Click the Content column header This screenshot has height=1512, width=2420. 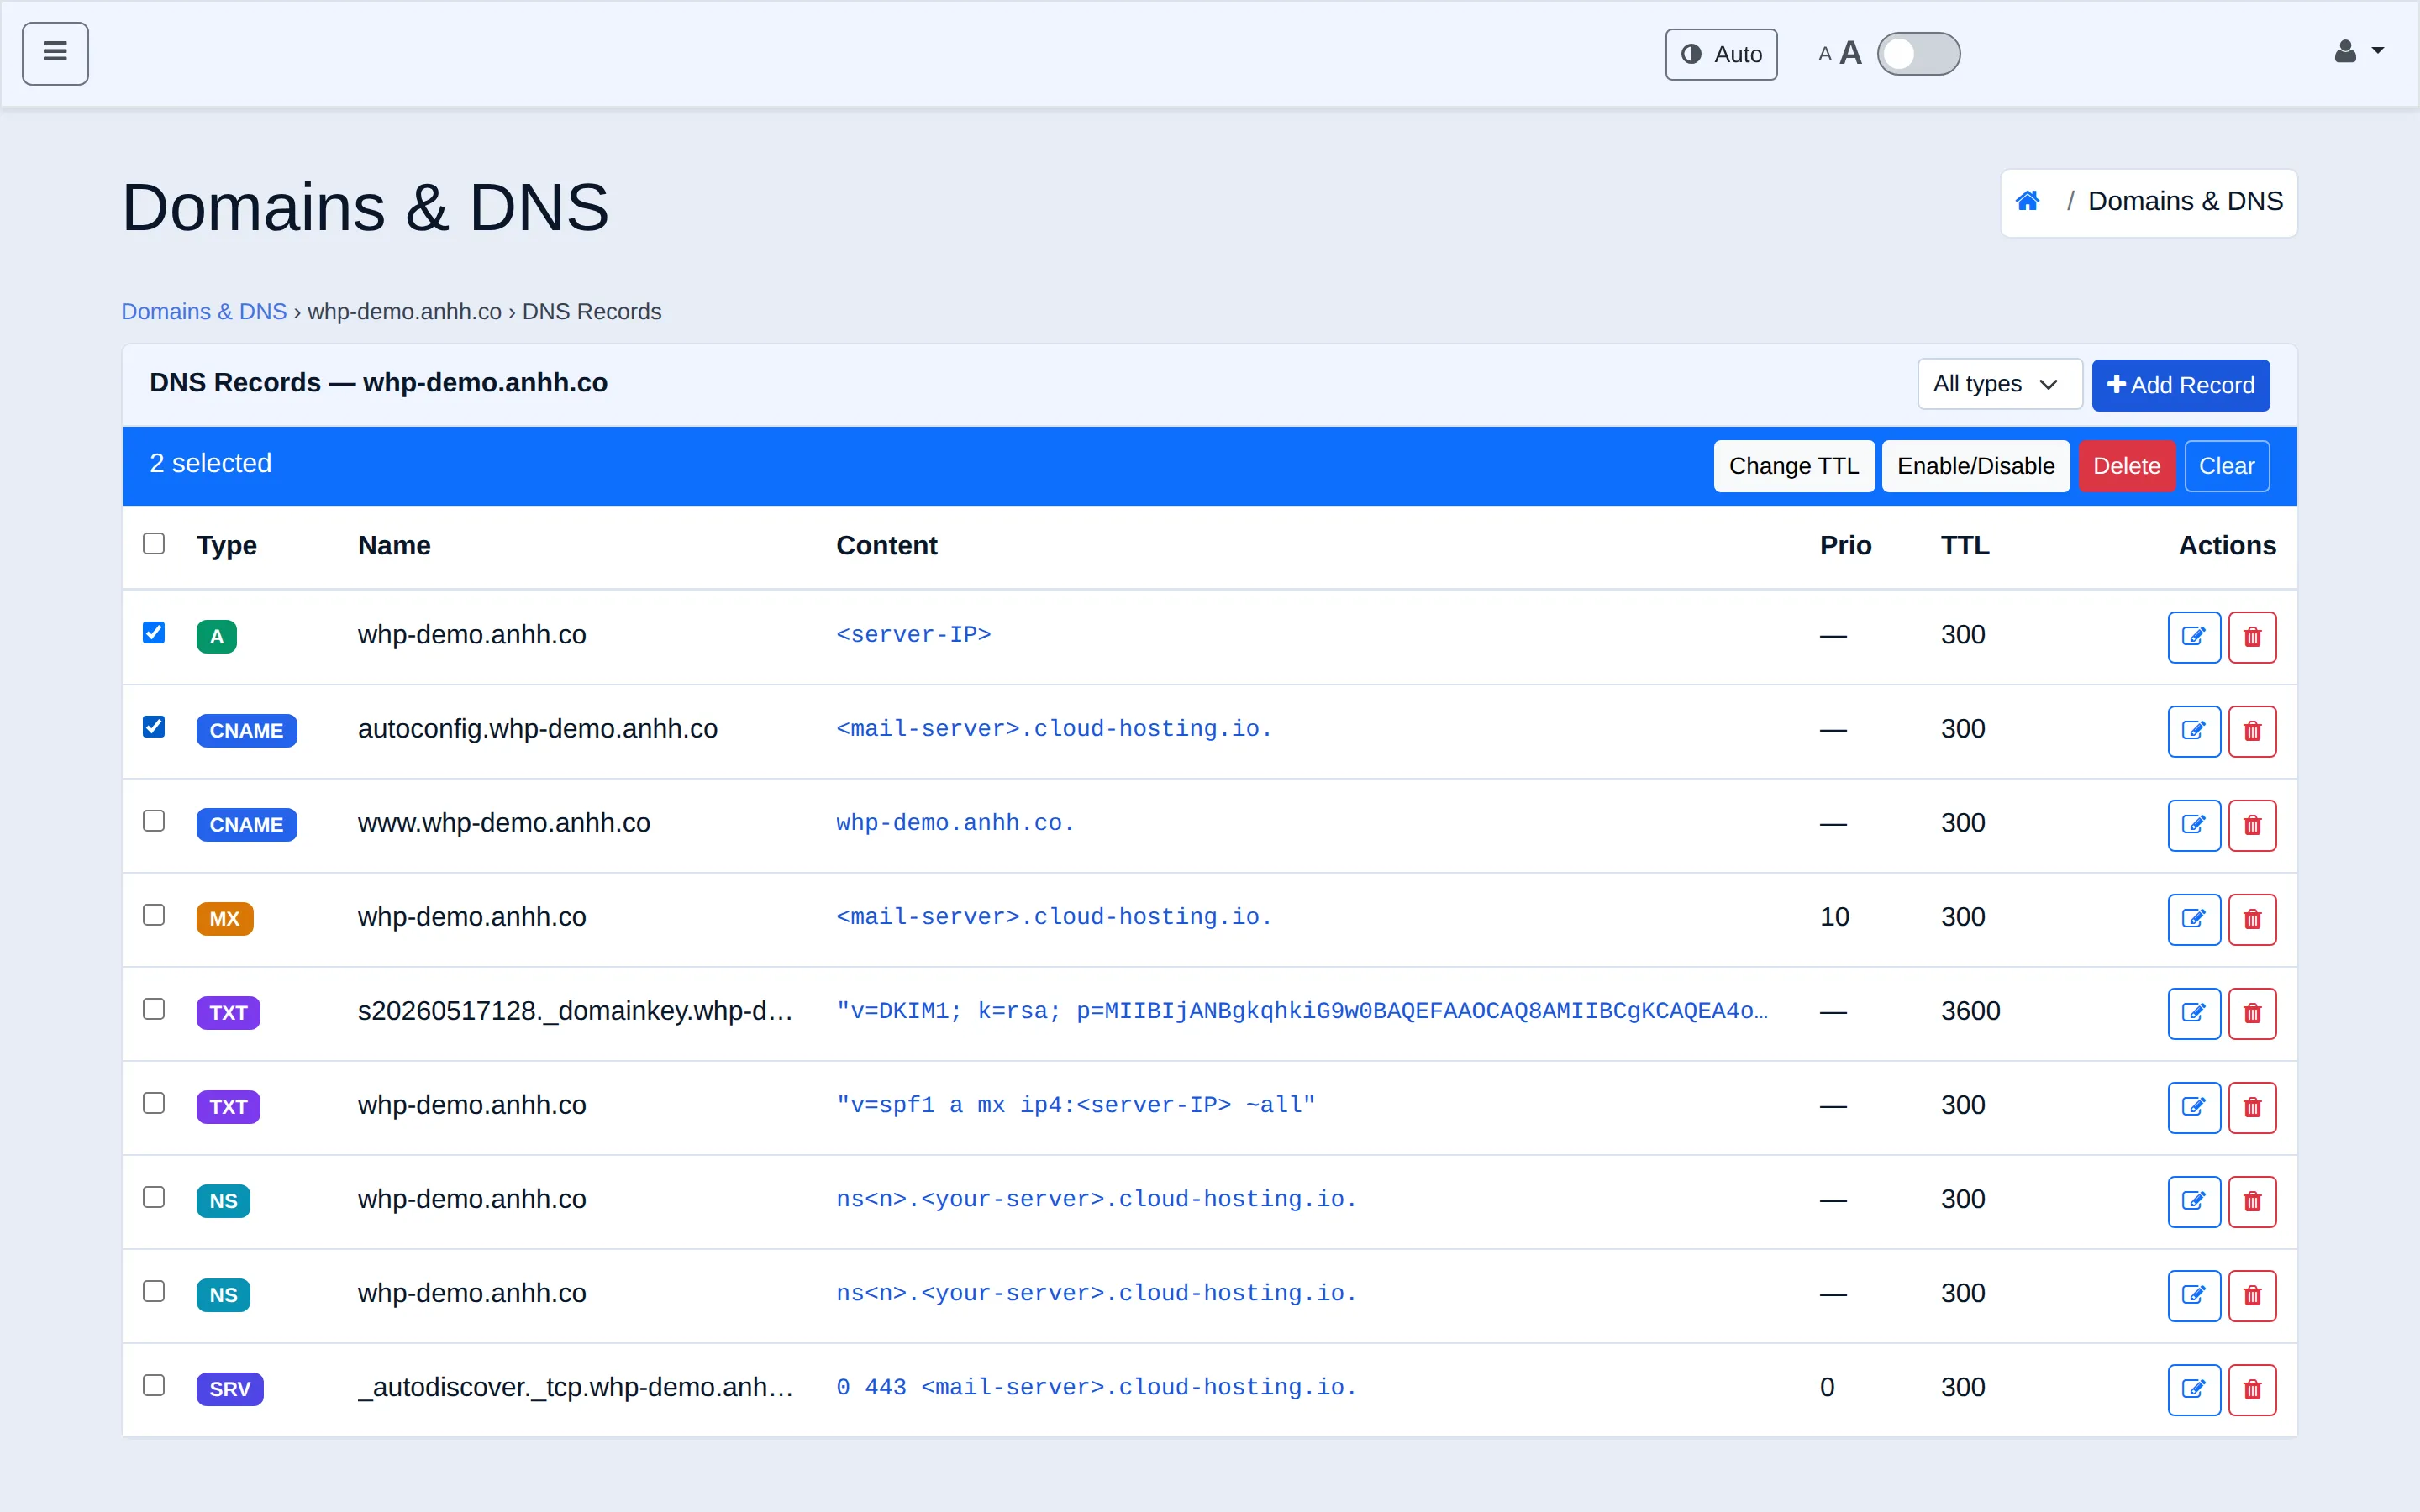tap(886, 545)
